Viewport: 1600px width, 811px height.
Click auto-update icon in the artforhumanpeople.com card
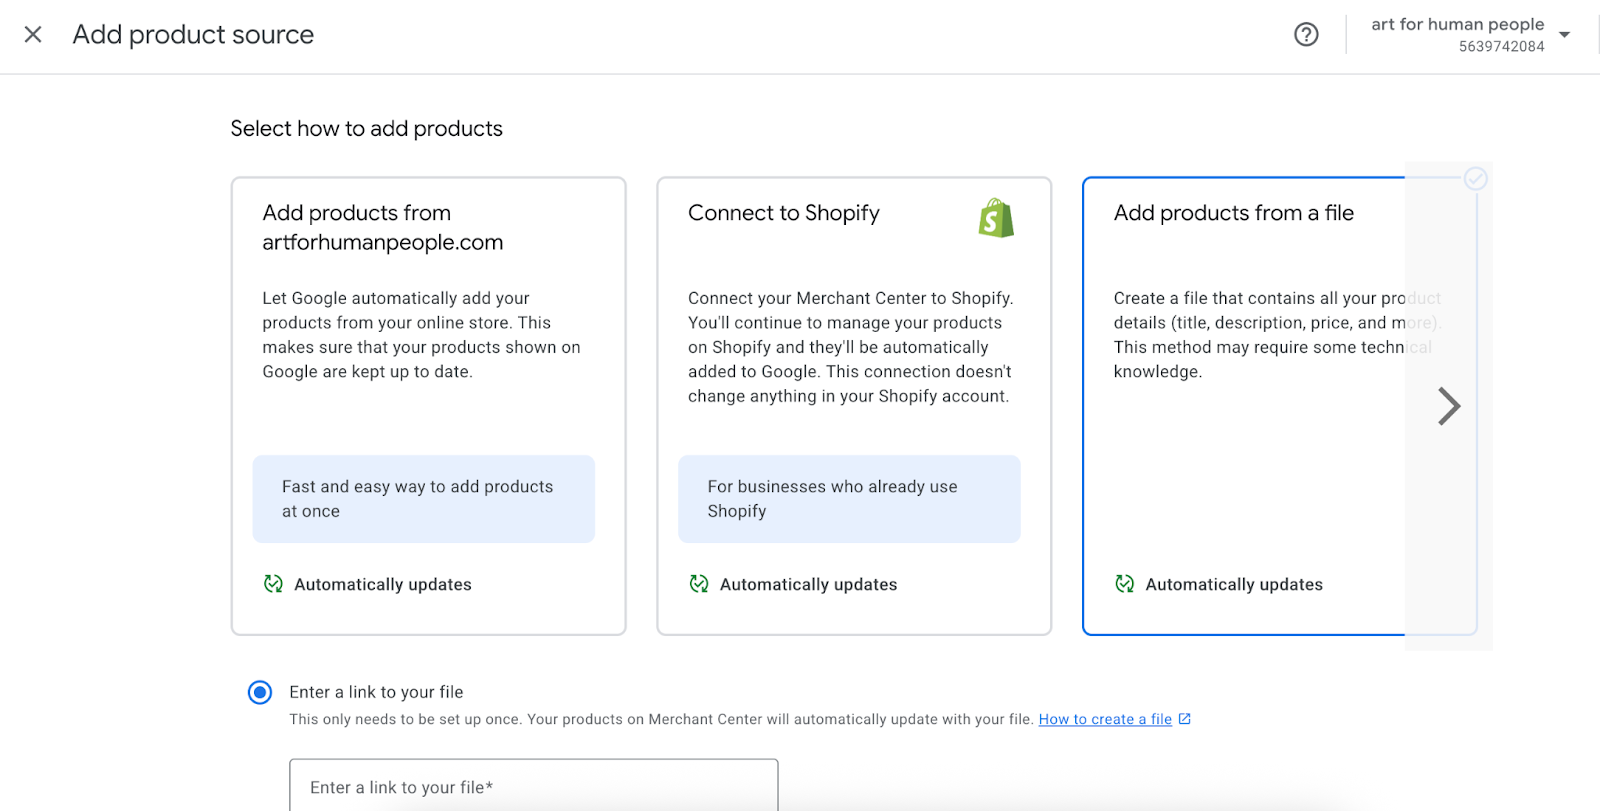(x=273, y=584)
